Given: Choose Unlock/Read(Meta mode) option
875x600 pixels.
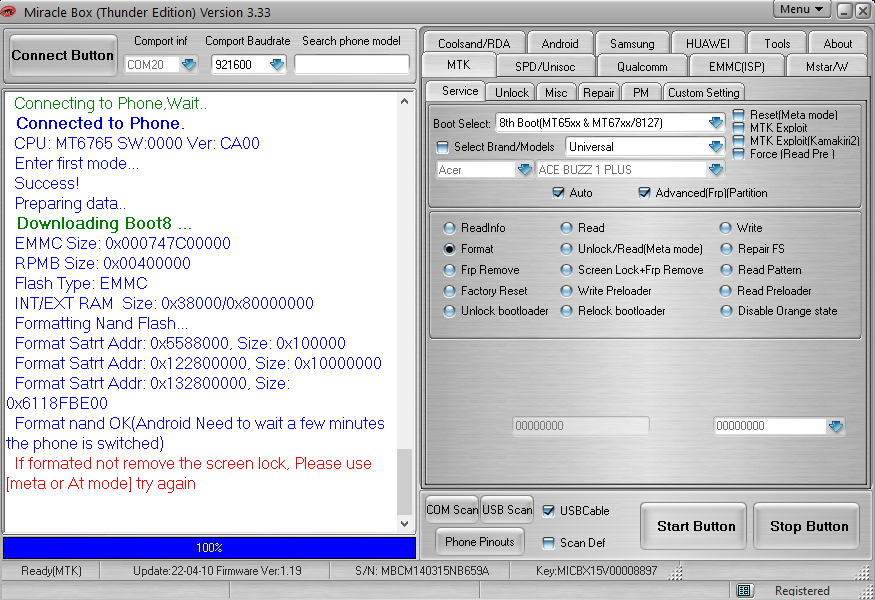Looking at the screenshot, I should coord(566,249).
